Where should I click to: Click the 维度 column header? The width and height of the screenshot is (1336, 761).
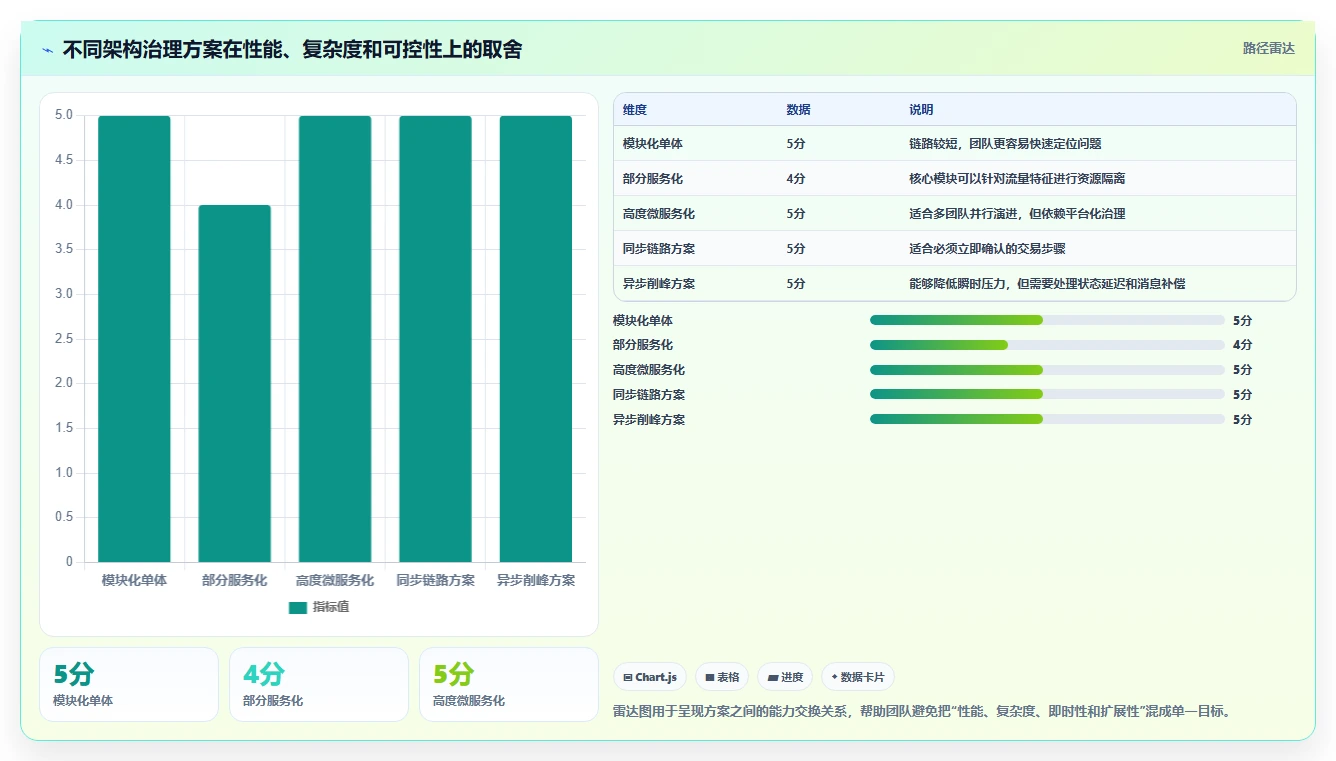635,110
